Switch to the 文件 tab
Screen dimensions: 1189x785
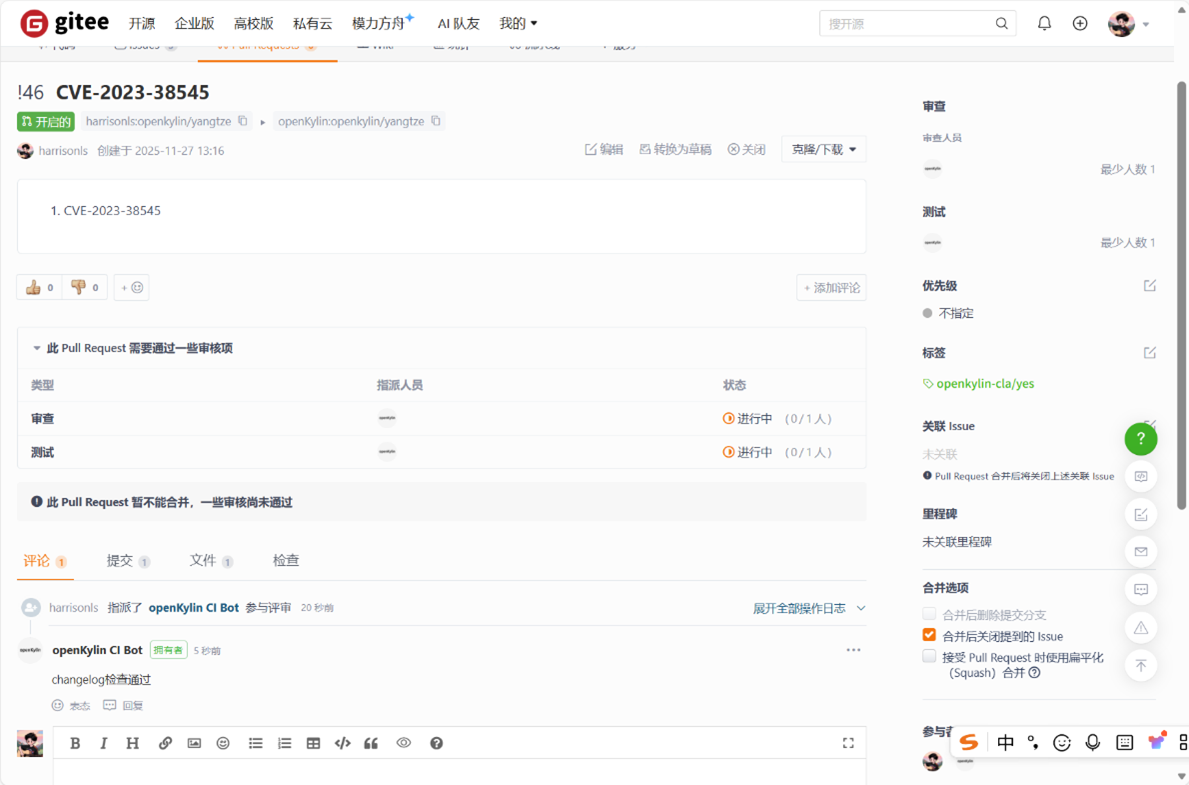[x=204, y=560]
